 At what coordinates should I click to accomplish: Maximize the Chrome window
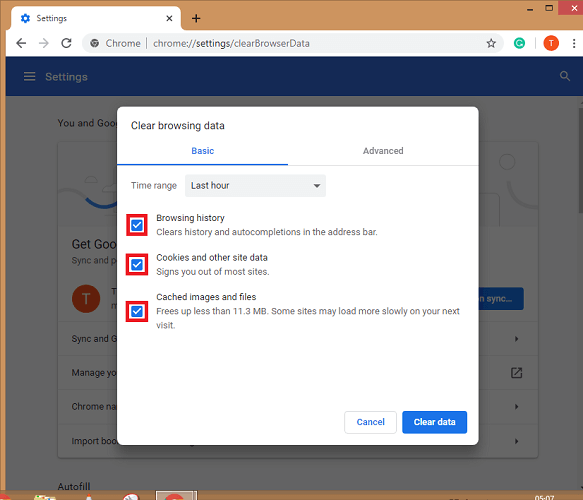[x=549, y=8]
